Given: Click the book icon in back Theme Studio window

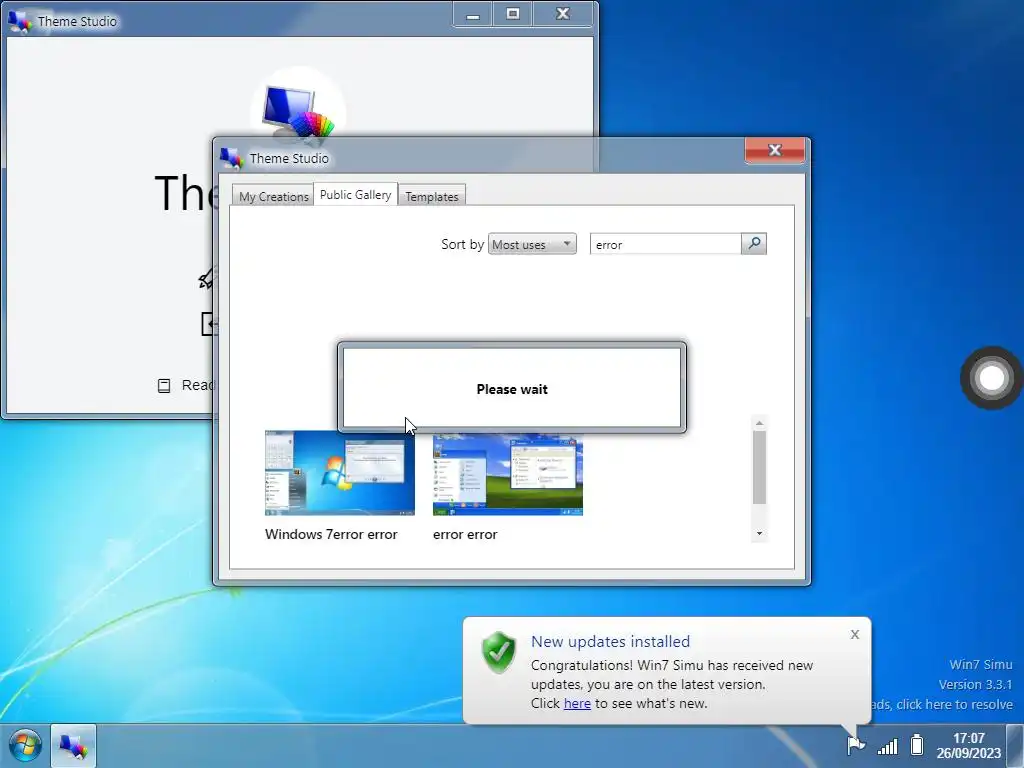Looking at the screenshot, I should (164, 385).
